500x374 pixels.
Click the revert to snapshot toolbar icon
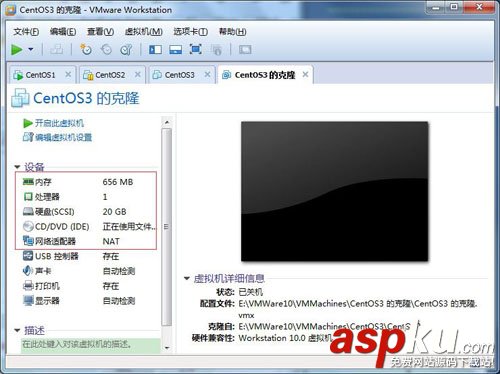(106, 50)
